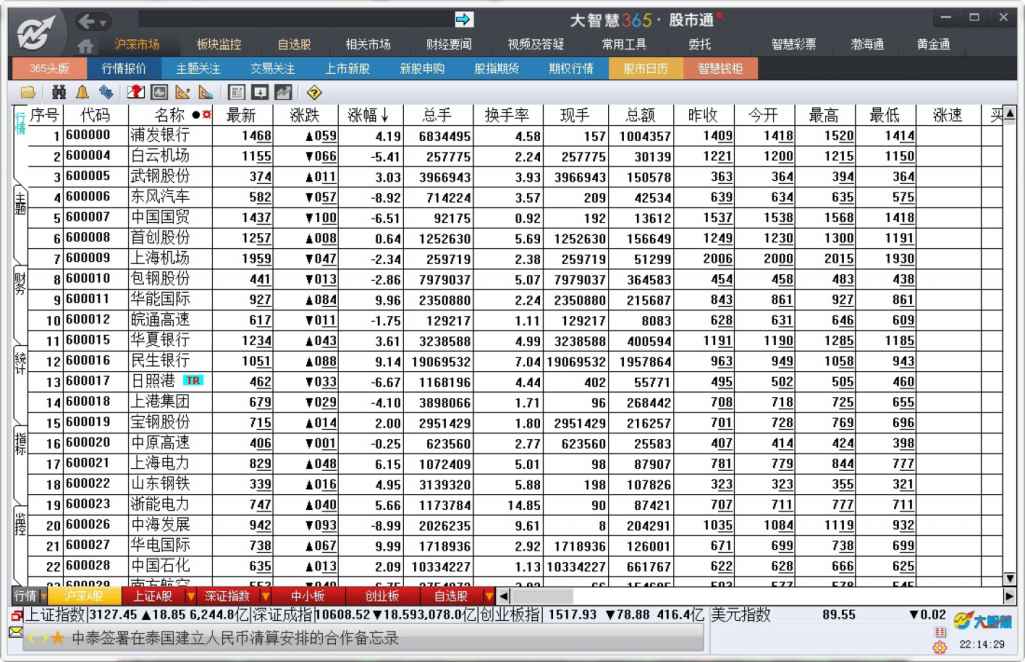Screen dimensions: 1025x662
Task: Open the mail envelope icon in status bar
Action: click(x=16, y=632)
